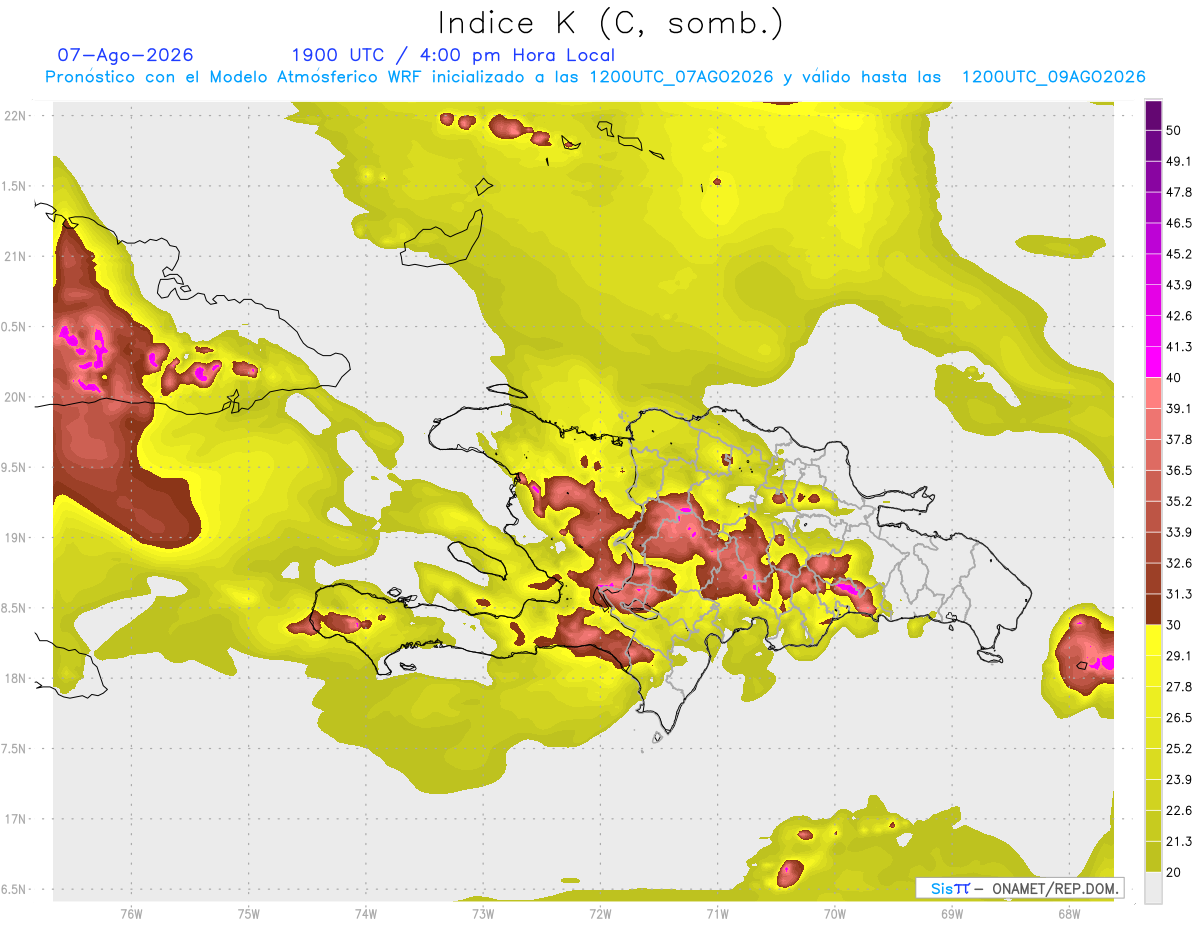
Task: Click the '69W' longitude label
Action: (x=952, y=914)
